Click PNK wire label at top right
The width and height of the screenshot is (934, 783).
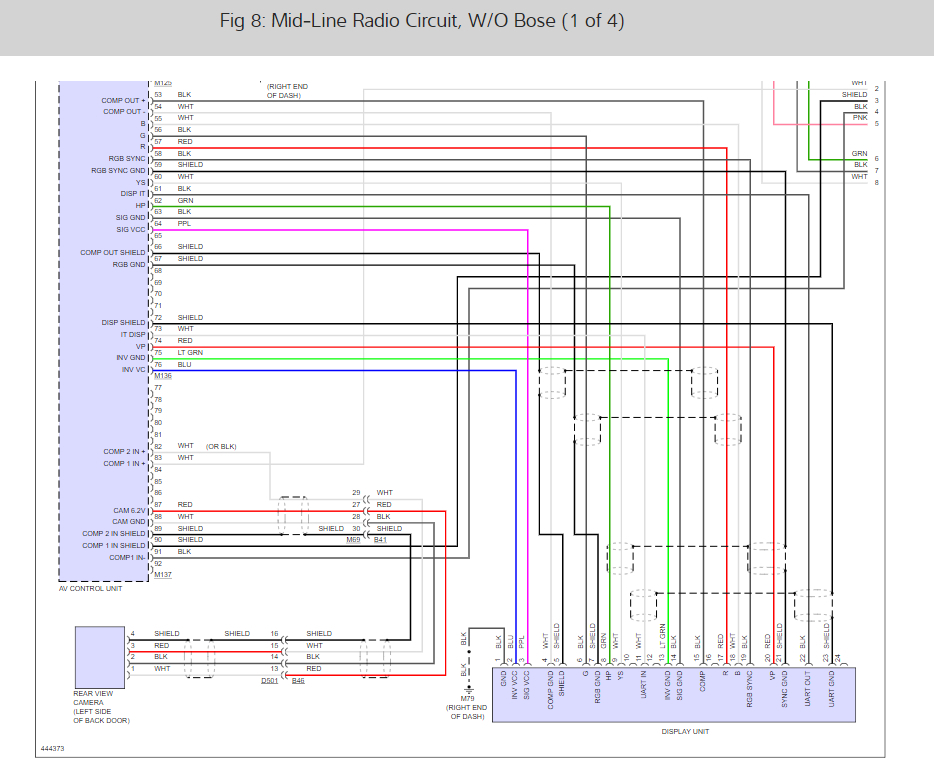click(860, 117)
